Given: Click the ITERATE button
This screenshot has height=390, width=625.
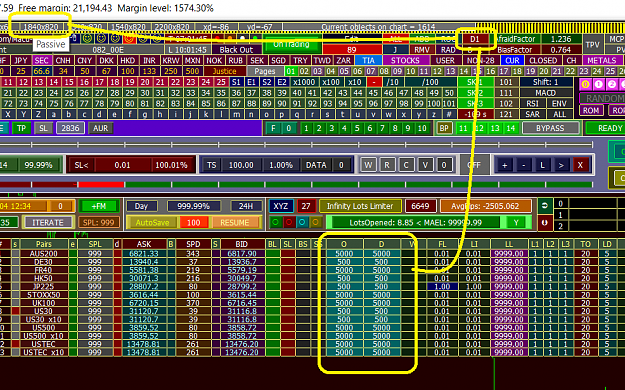Looking at the screenshot, I should pos(48,222).
